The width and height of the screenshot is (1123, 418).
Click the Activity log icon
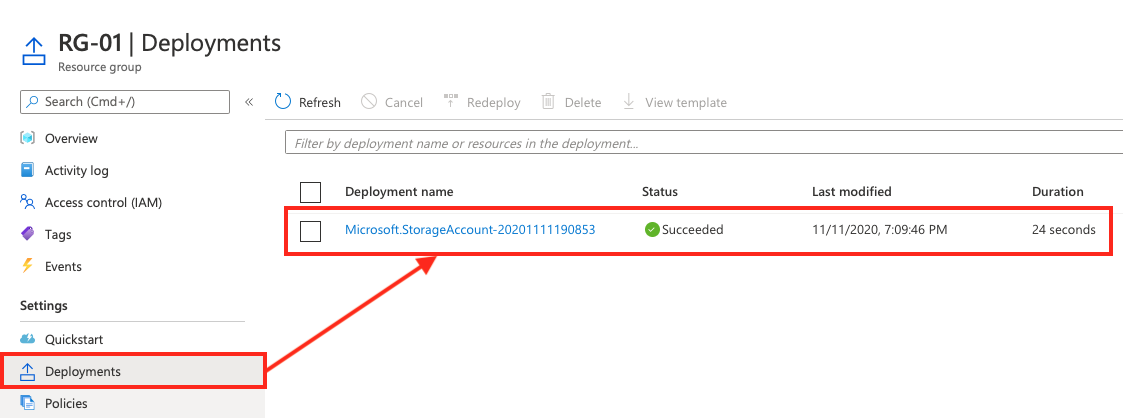28,170
